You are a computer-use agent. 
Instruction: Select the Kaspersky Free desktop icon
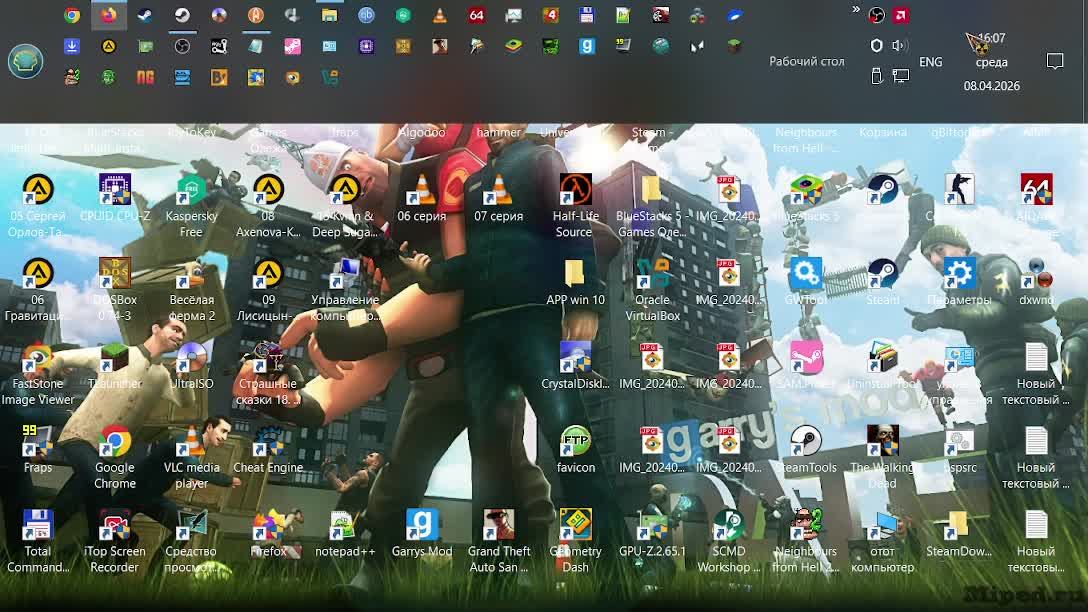(192, 206)
